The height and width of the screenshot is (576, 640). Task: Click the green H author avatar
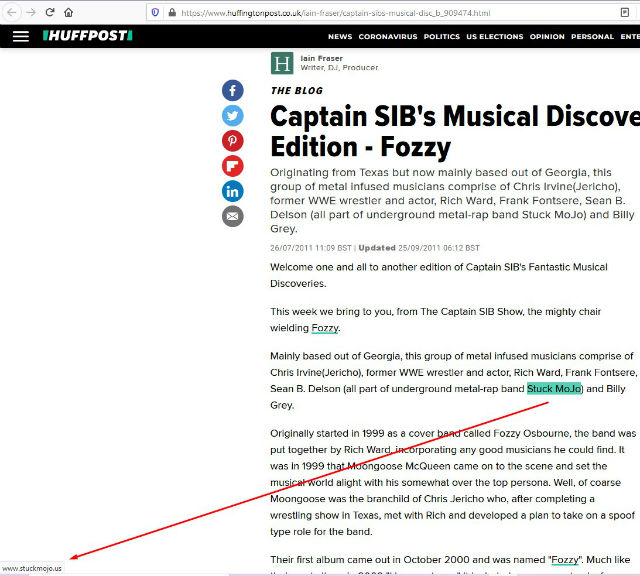tap(282, 63)
